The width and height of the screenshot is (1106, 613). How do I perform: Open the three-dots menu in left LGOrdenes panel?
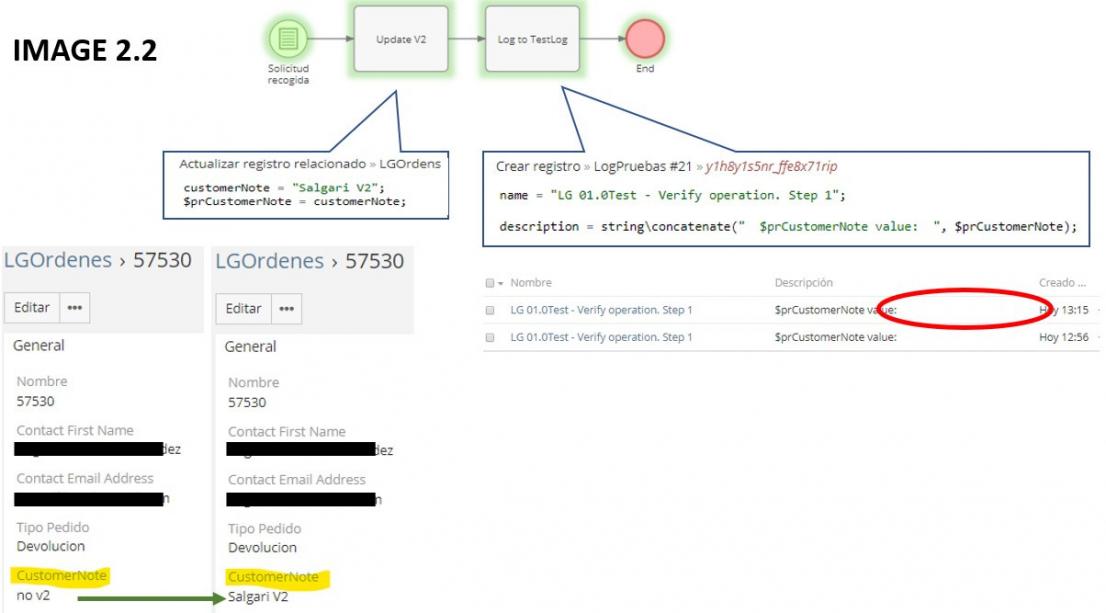click(74, 308)
